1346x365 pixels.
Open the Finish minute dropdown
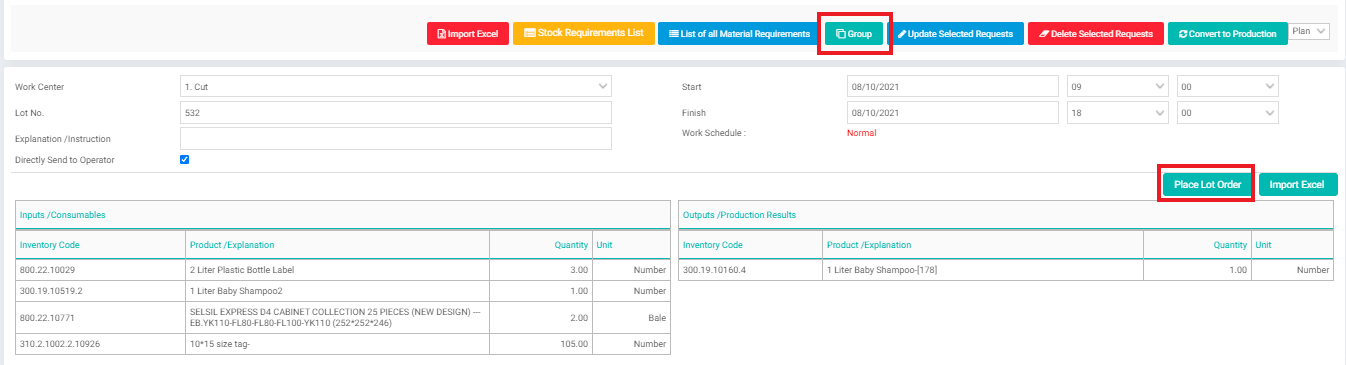click(x=1227, y=113)
